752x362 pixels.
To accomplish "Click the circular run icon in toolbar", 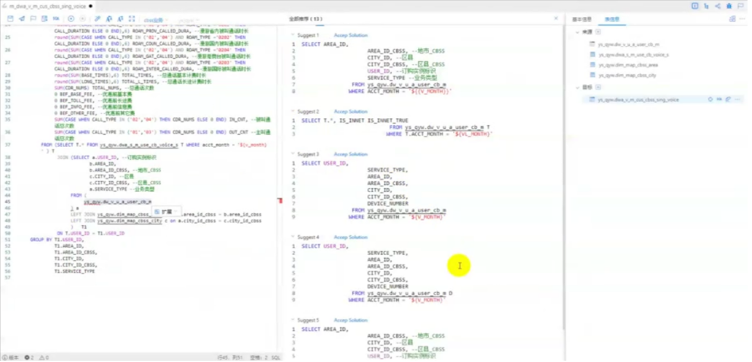I will point(71,19).
